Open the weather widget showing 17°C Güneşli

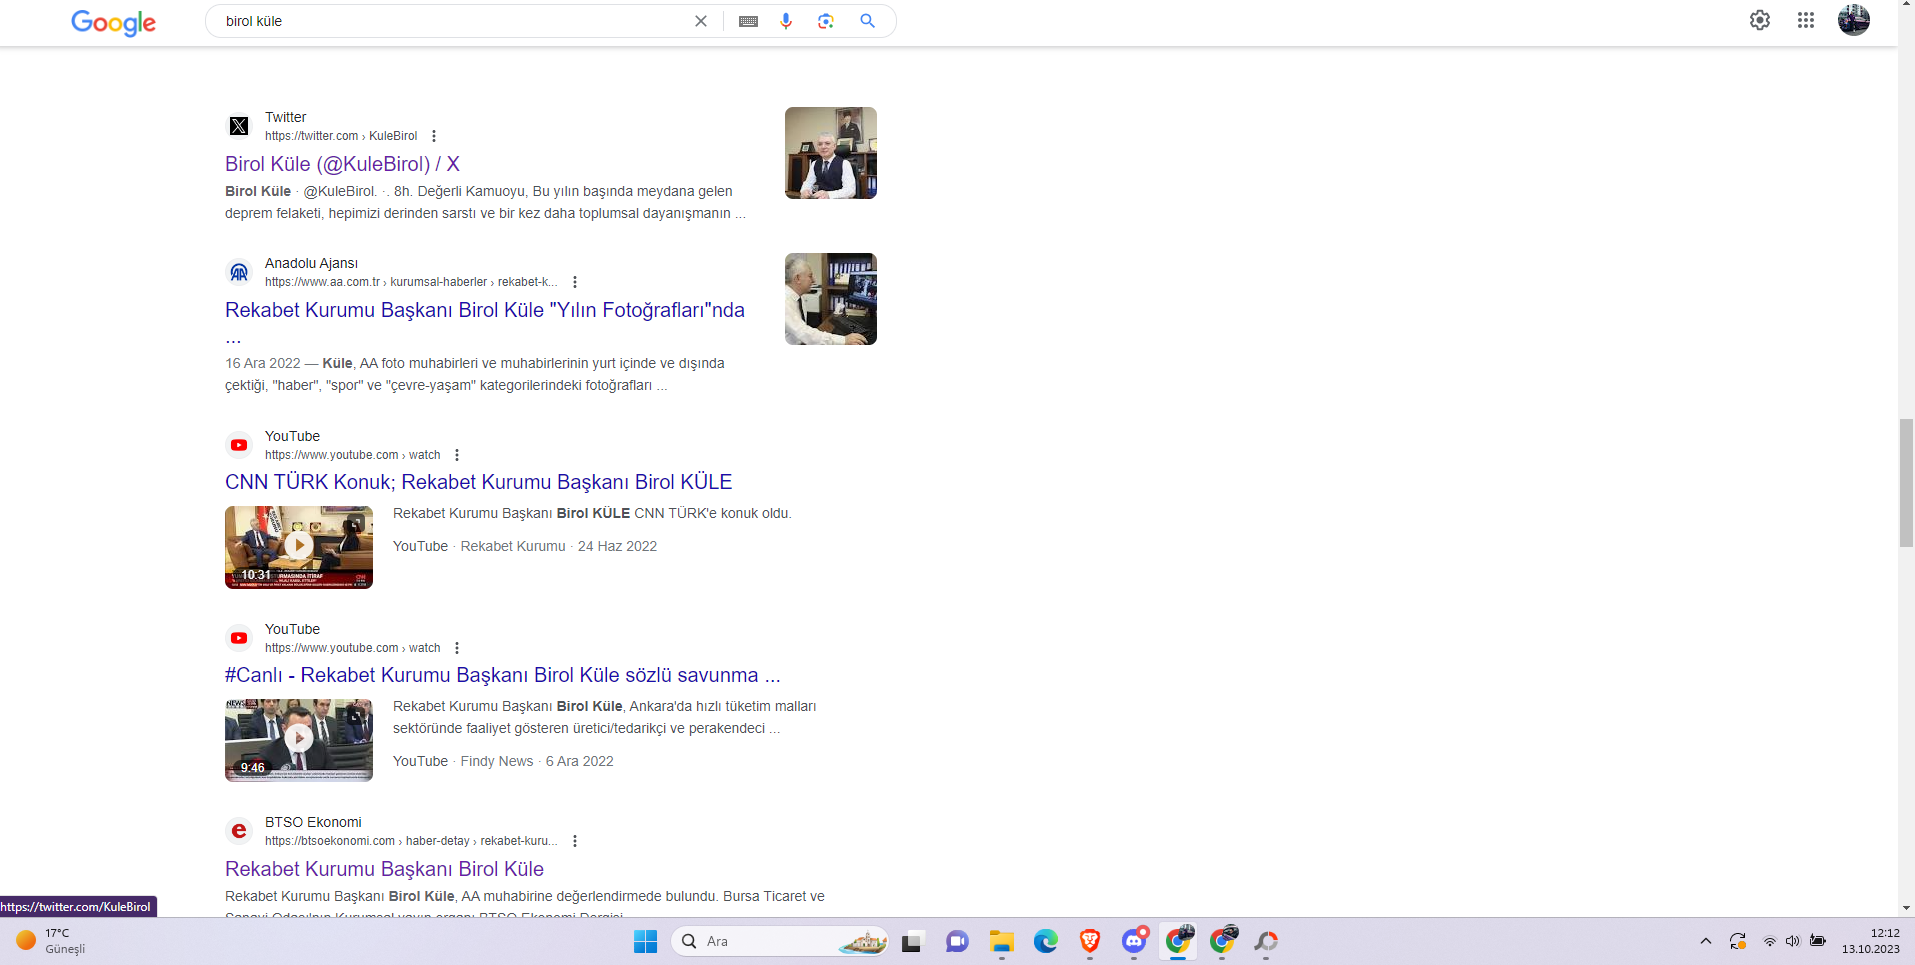click(52, 941)
